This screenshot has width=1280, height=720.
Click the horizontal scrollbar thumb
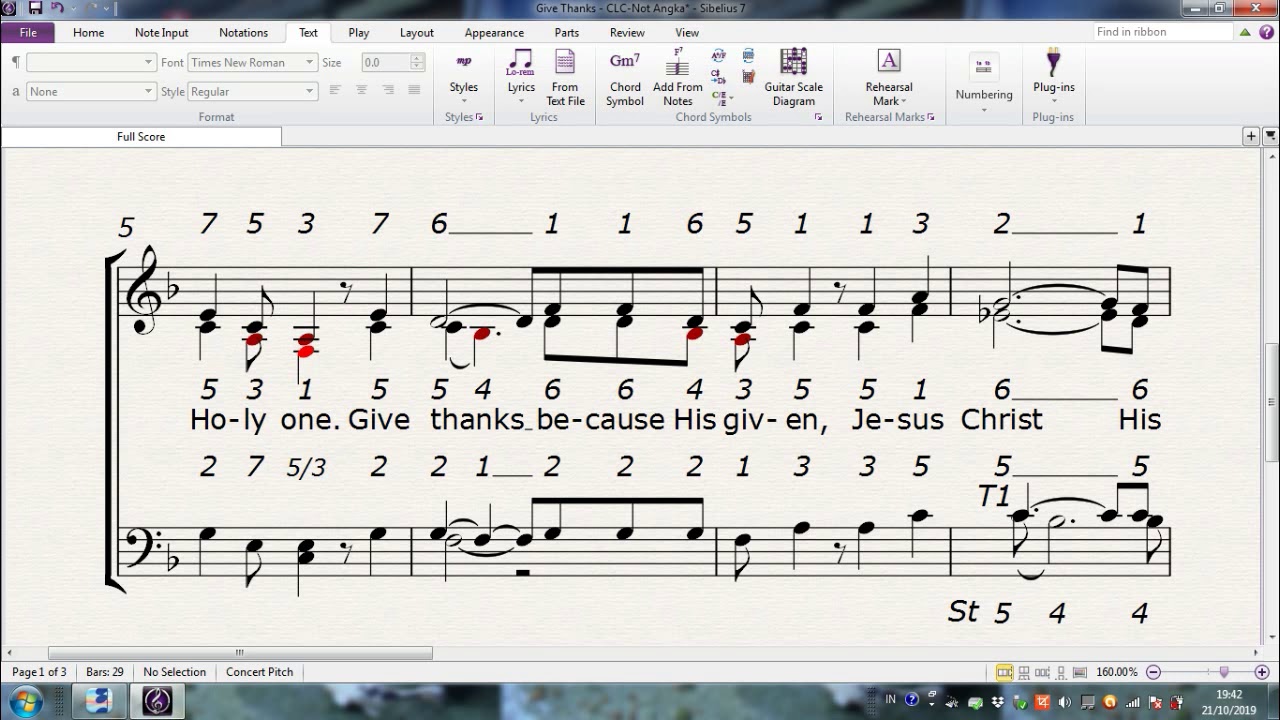240,653
